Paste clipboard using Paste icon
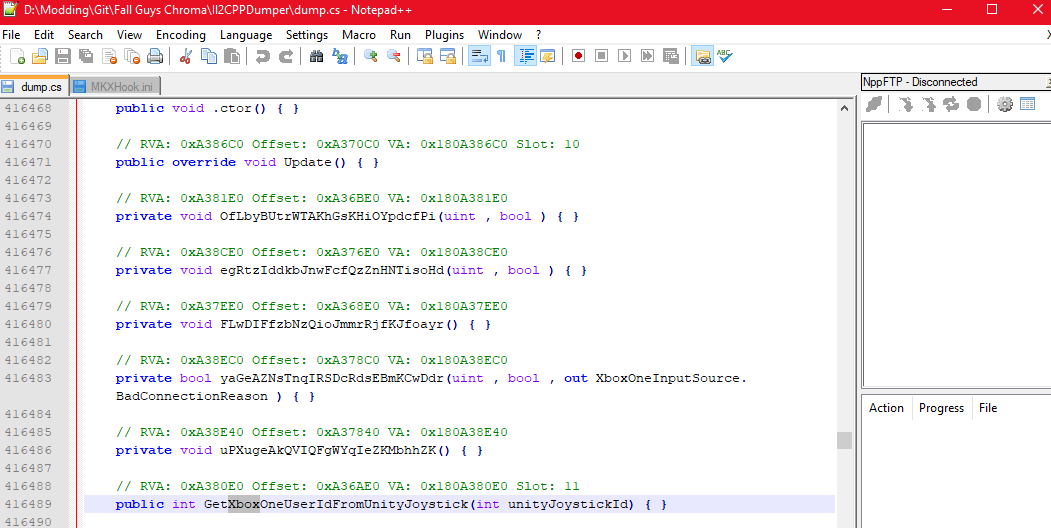 coord(232,57)
